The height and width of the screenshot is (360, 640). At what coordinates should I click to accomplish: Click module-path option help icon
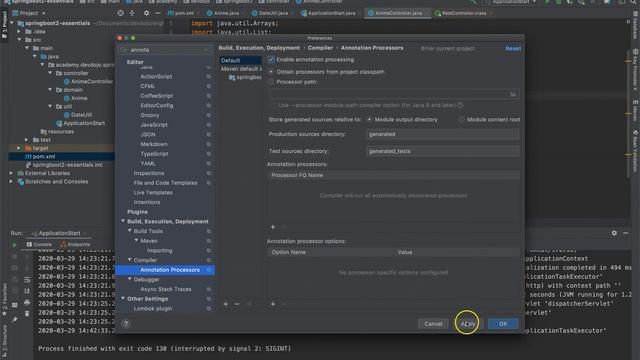[x=460, y=105]
